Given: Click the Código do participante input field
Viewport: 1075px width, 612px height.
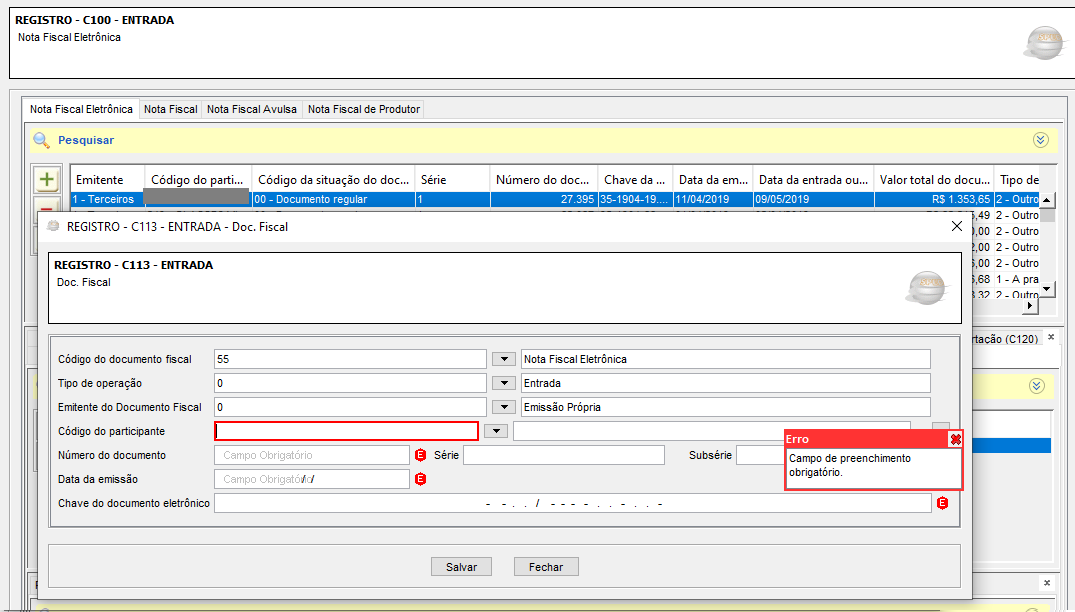Looking at the screenshot, I should point(346,431).
